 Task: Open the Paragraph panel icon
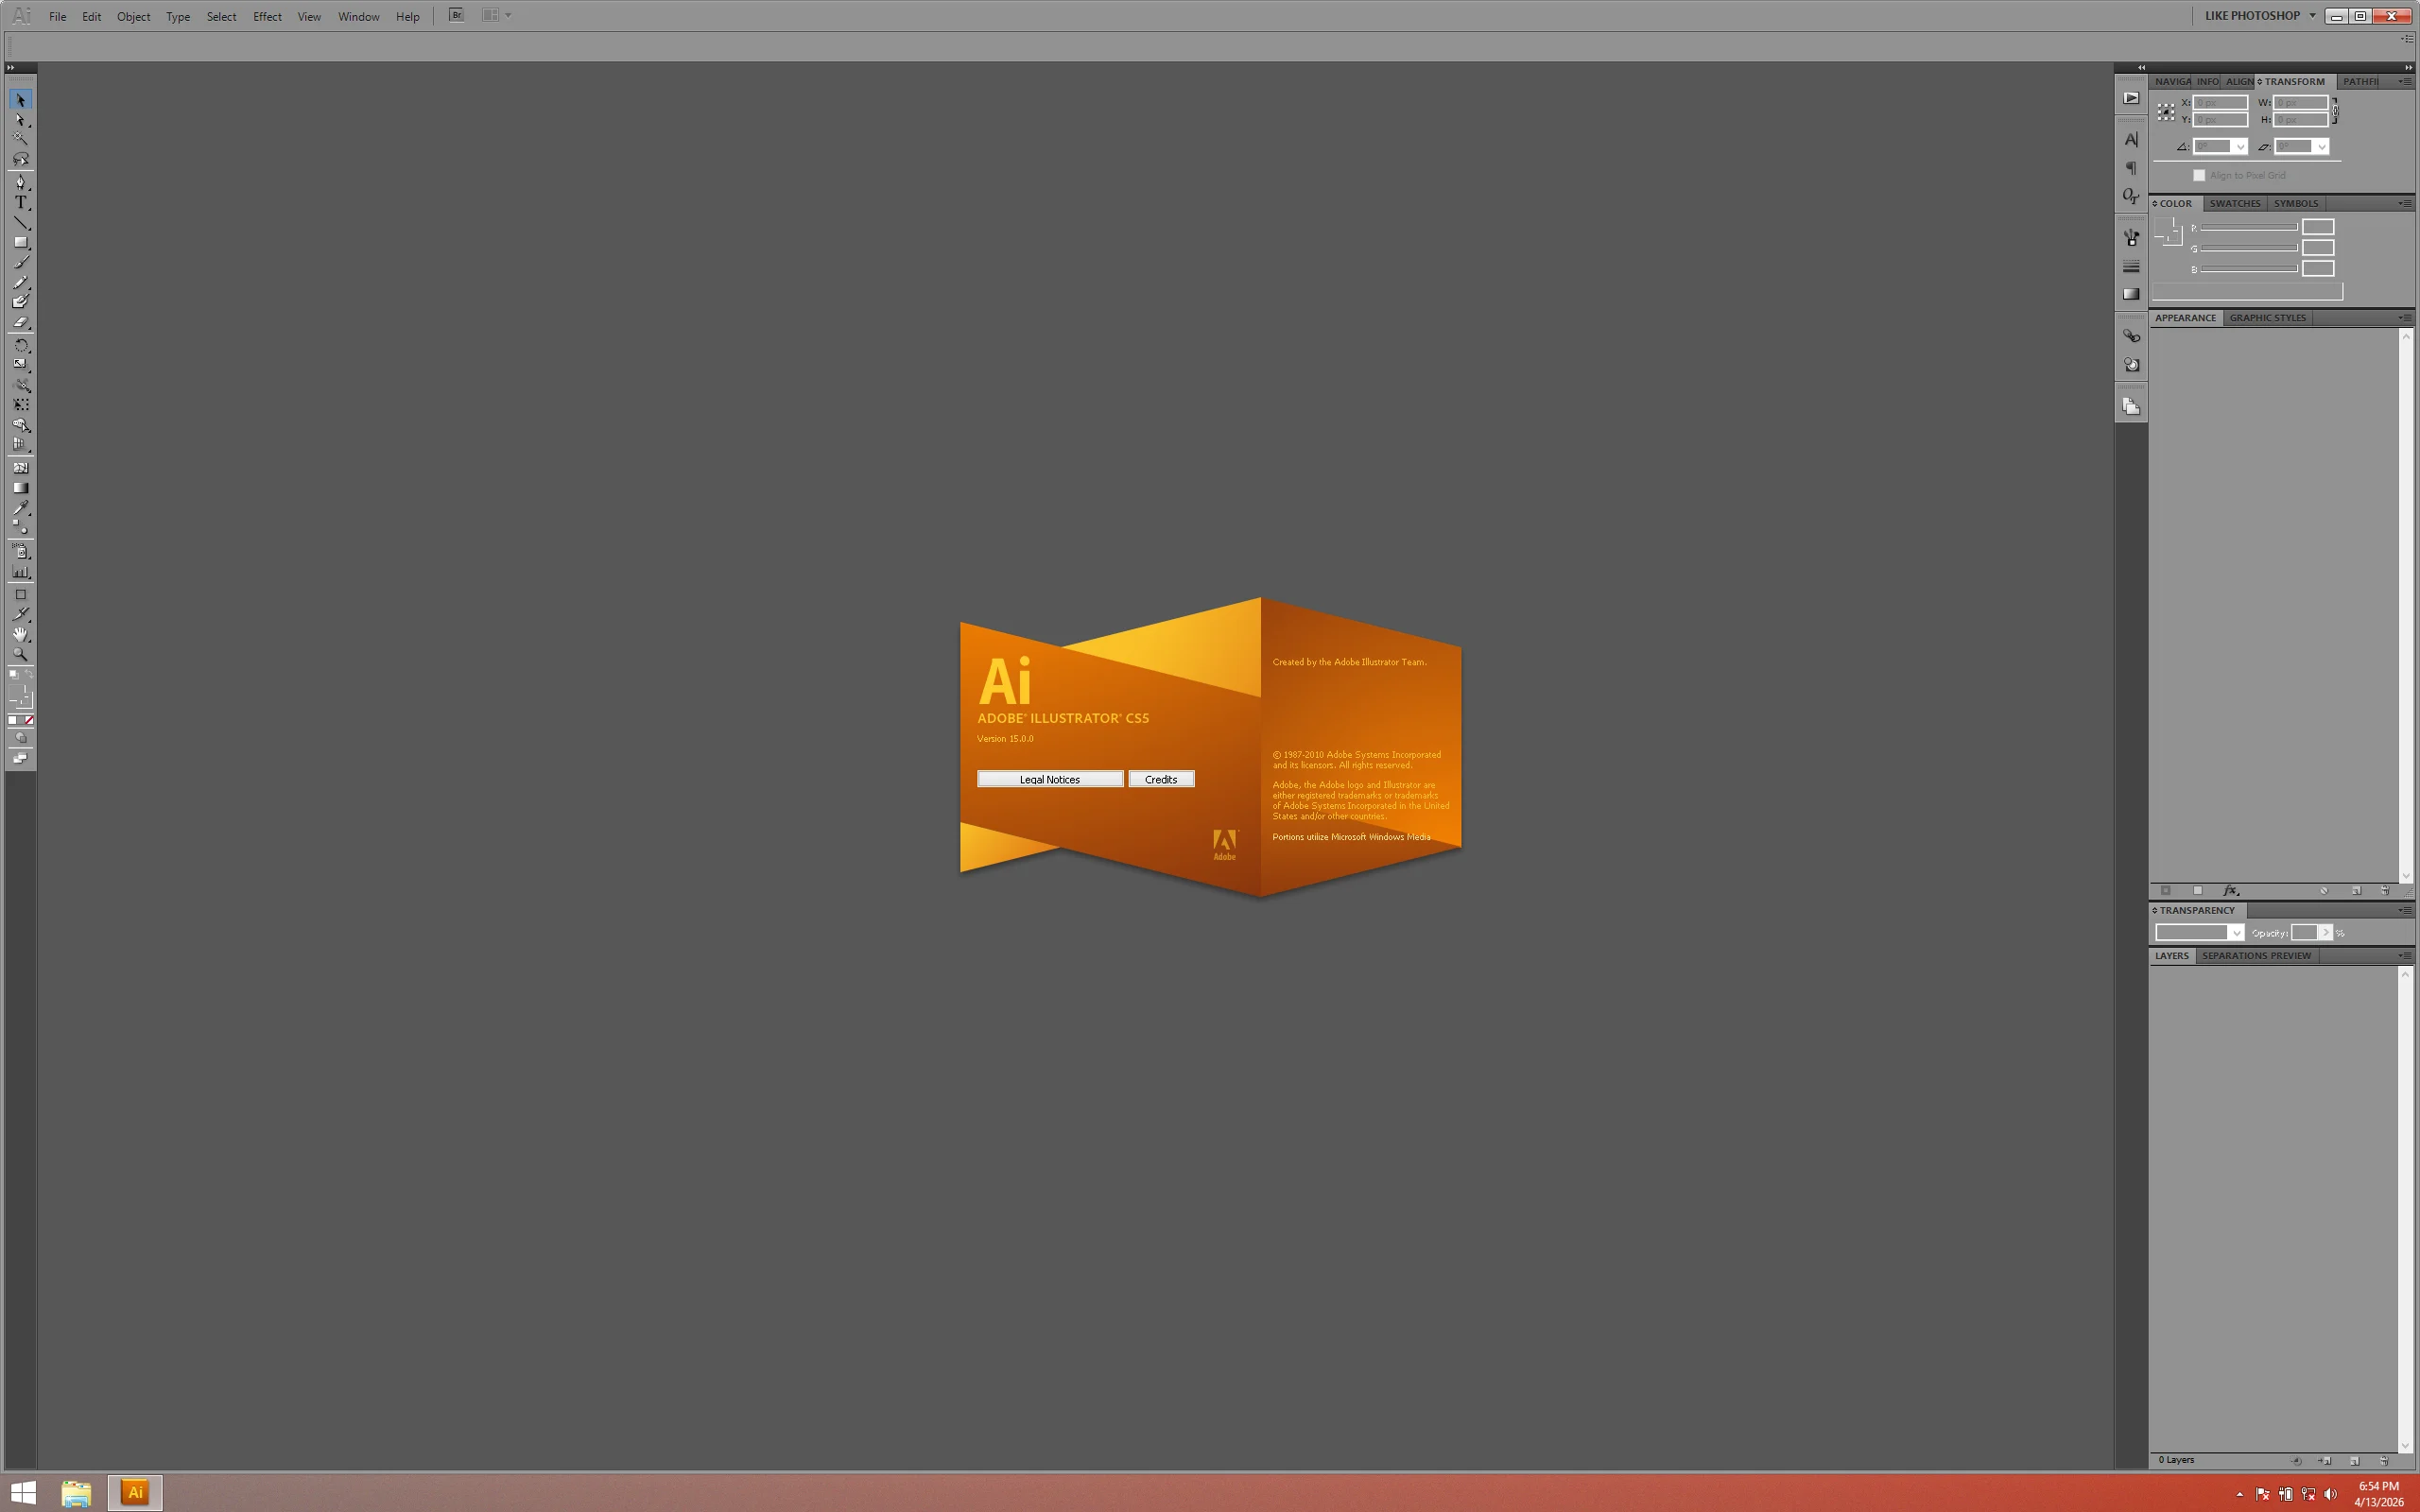click(x=2131, y=168)
